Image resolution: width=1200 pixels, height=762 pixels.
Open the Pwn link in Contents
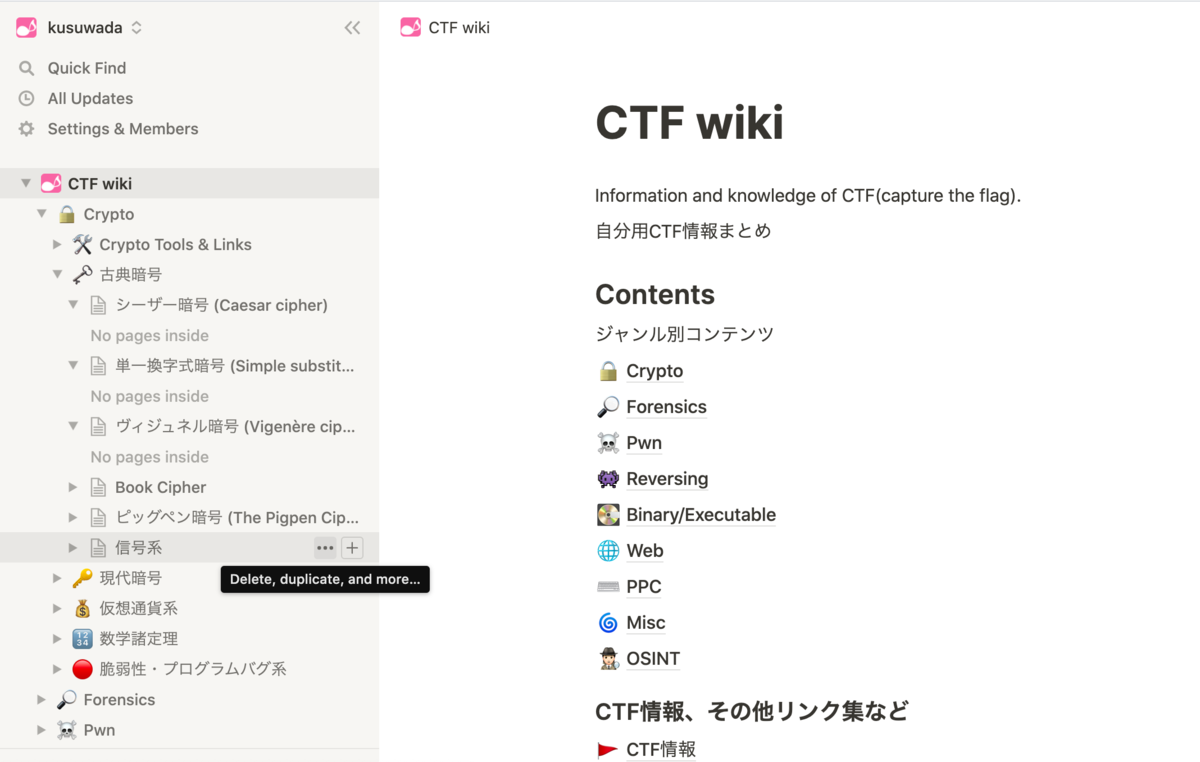(x=644, y=443)
